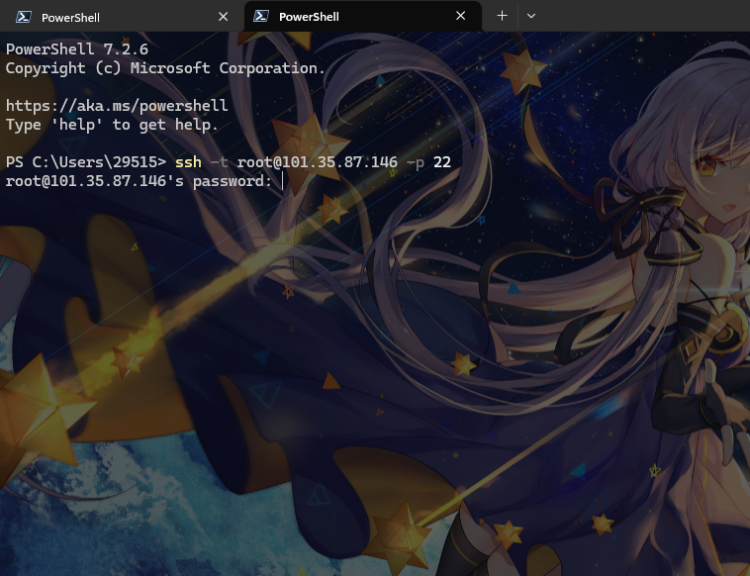Screen dimensions: 750x576
Task: Click 'Copyright (c) Microsoft Corporation.' line
Action: pos(165,68)
